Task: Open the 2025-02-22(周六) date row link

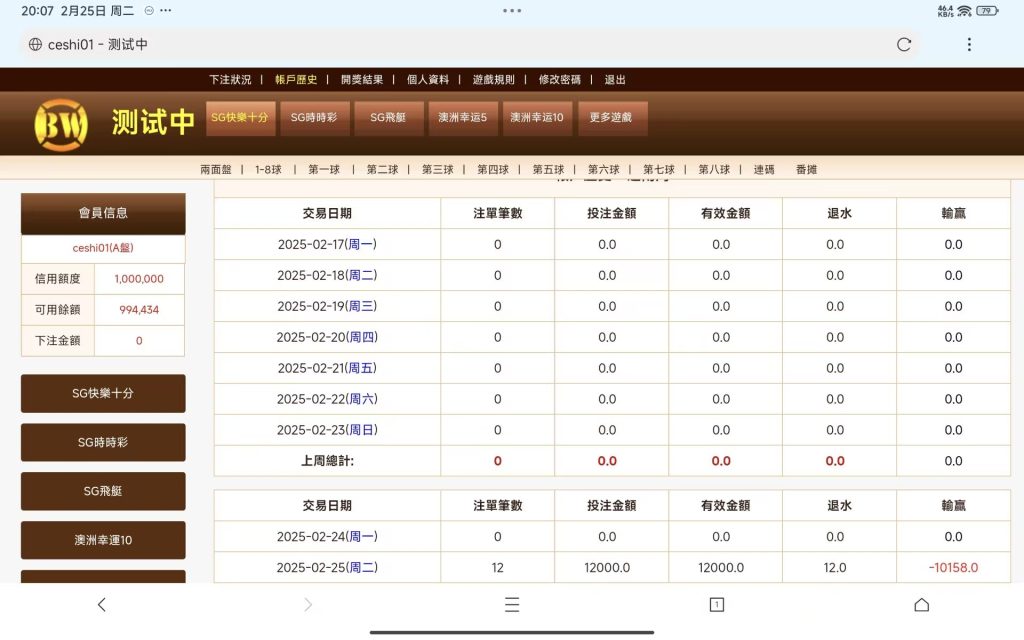Action: coord(327,399)
